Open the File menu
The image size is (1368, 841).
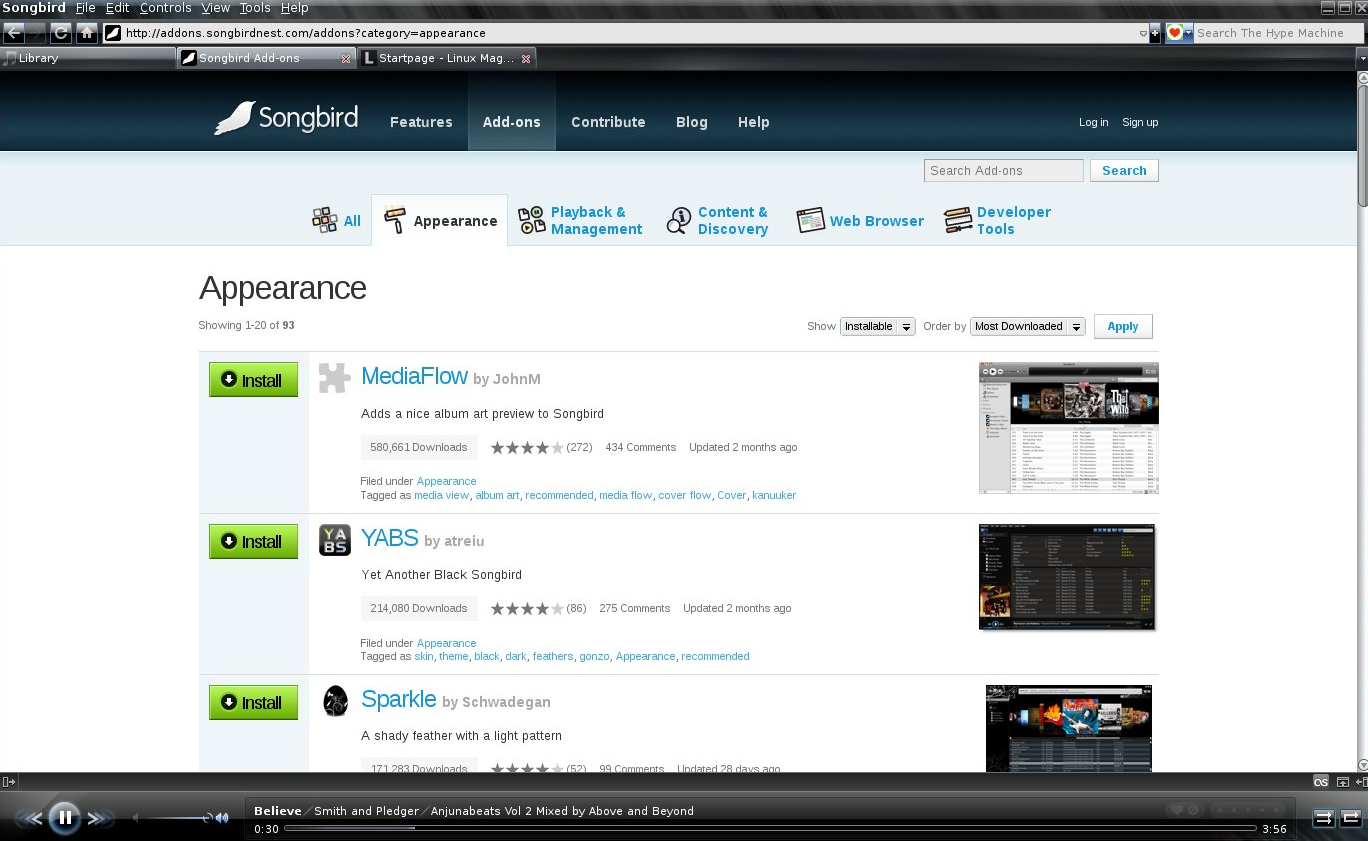click(x=86, y=8)
